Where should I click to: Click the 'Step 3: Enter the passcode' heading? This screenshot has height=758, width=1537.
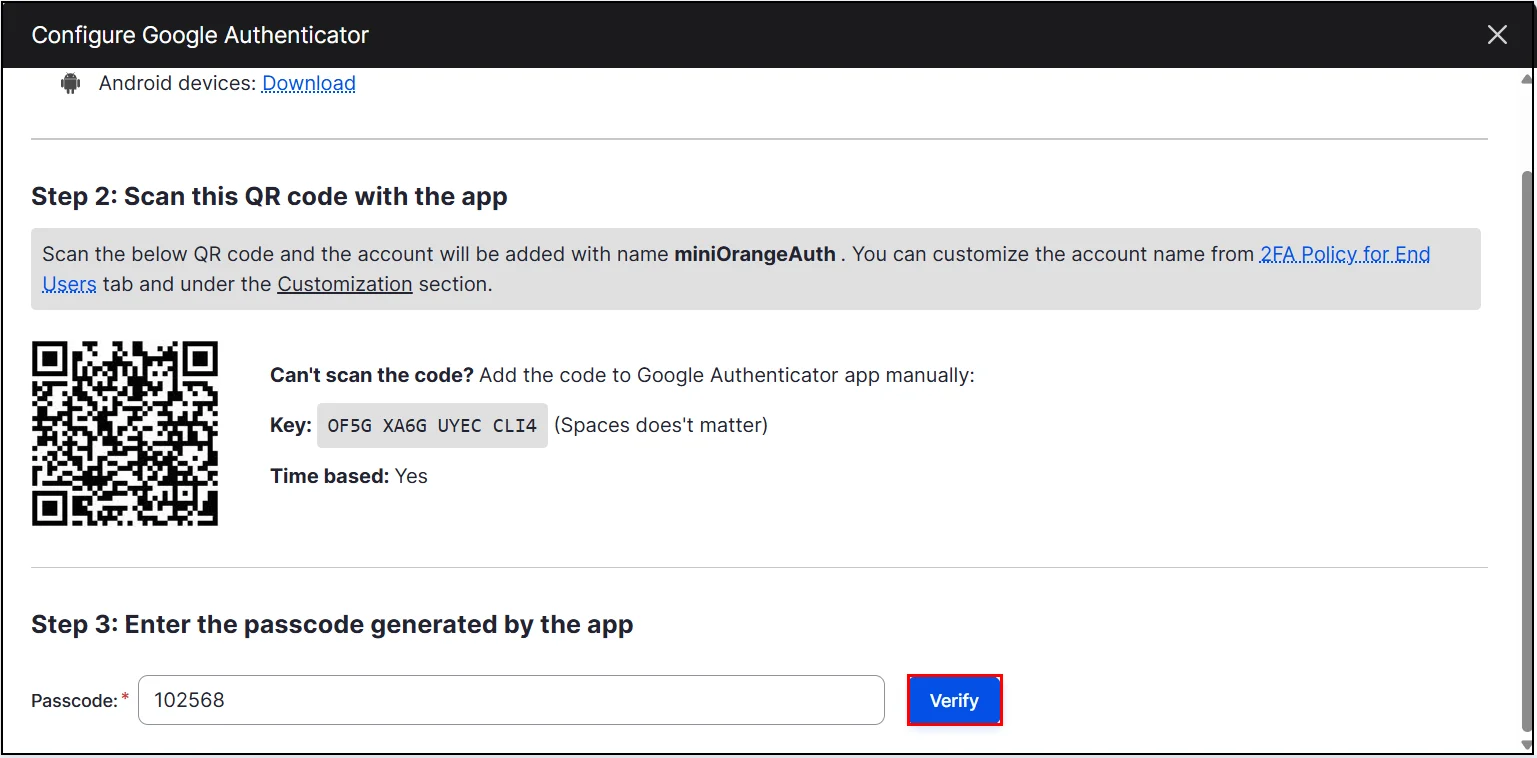[332, 625]
